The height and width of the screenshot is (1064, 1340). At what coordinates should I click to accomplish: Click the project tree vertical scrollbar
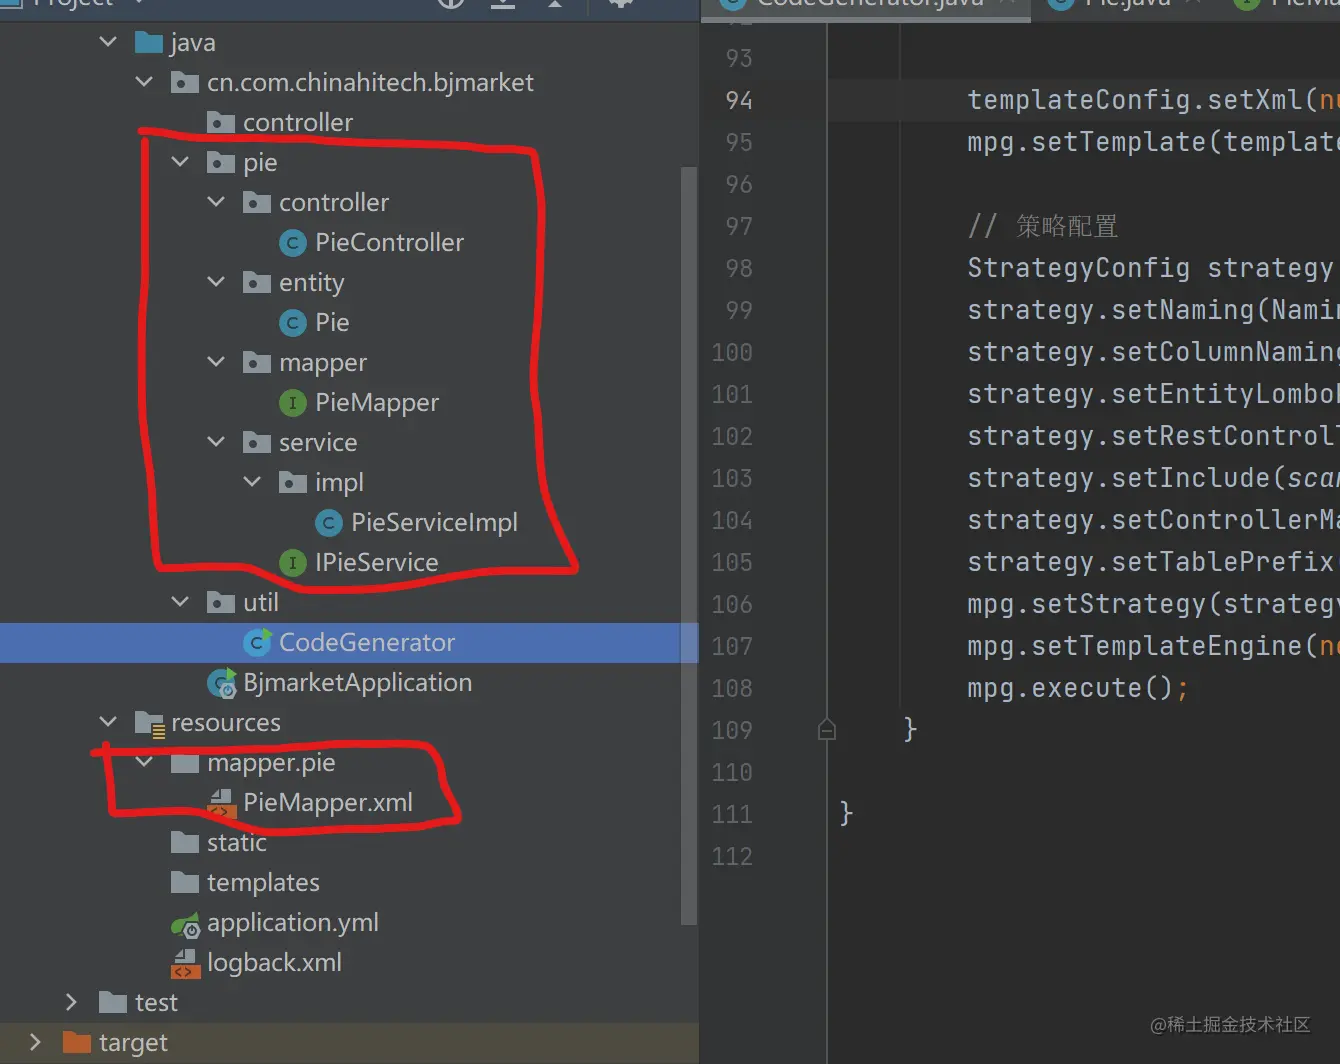point(689,545)
